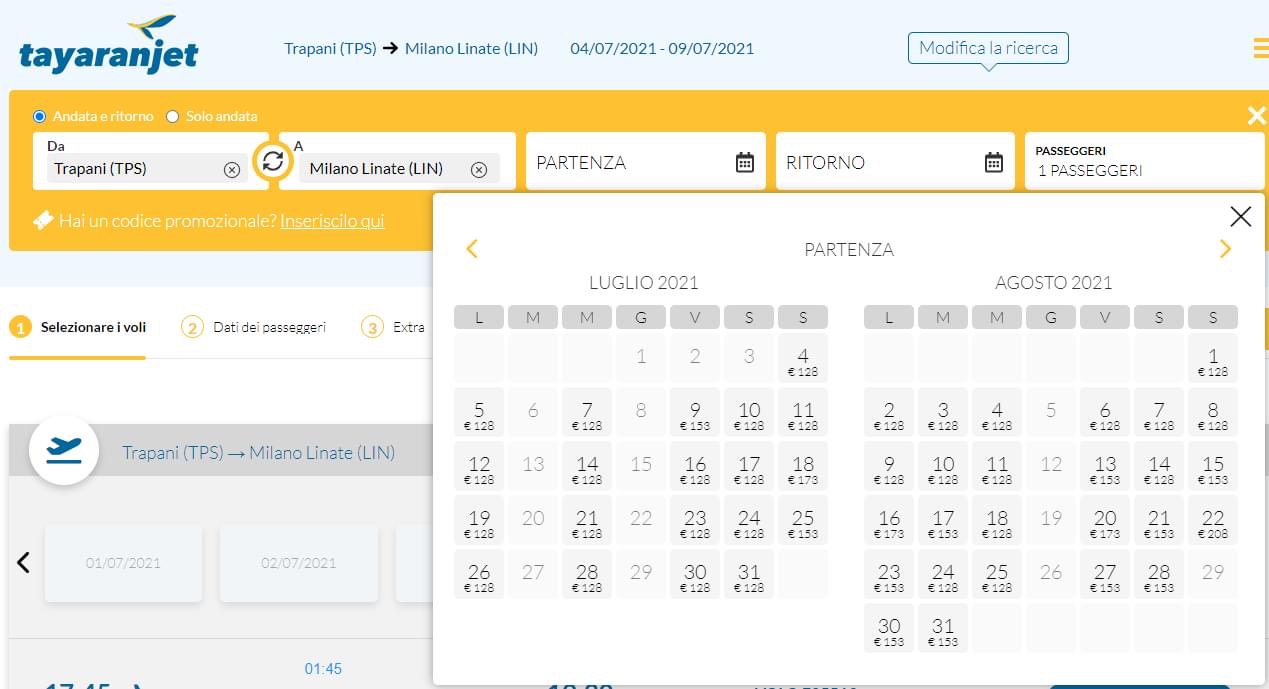Click the Modifica la ricerca button
Screen dimensions: 1269x689
987,48
